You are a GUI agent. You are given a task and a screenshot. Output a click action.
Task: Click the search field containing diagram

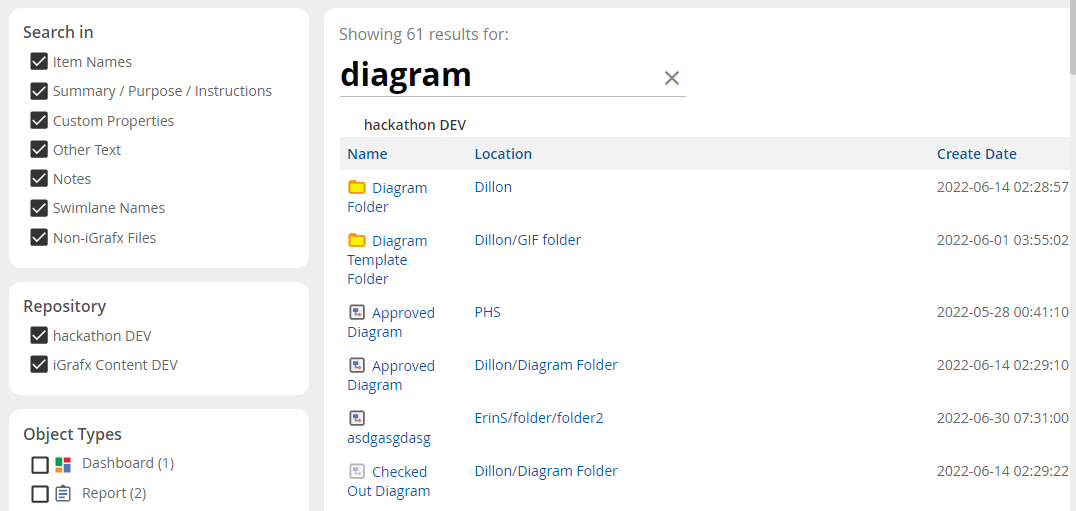tap(495, 76)
